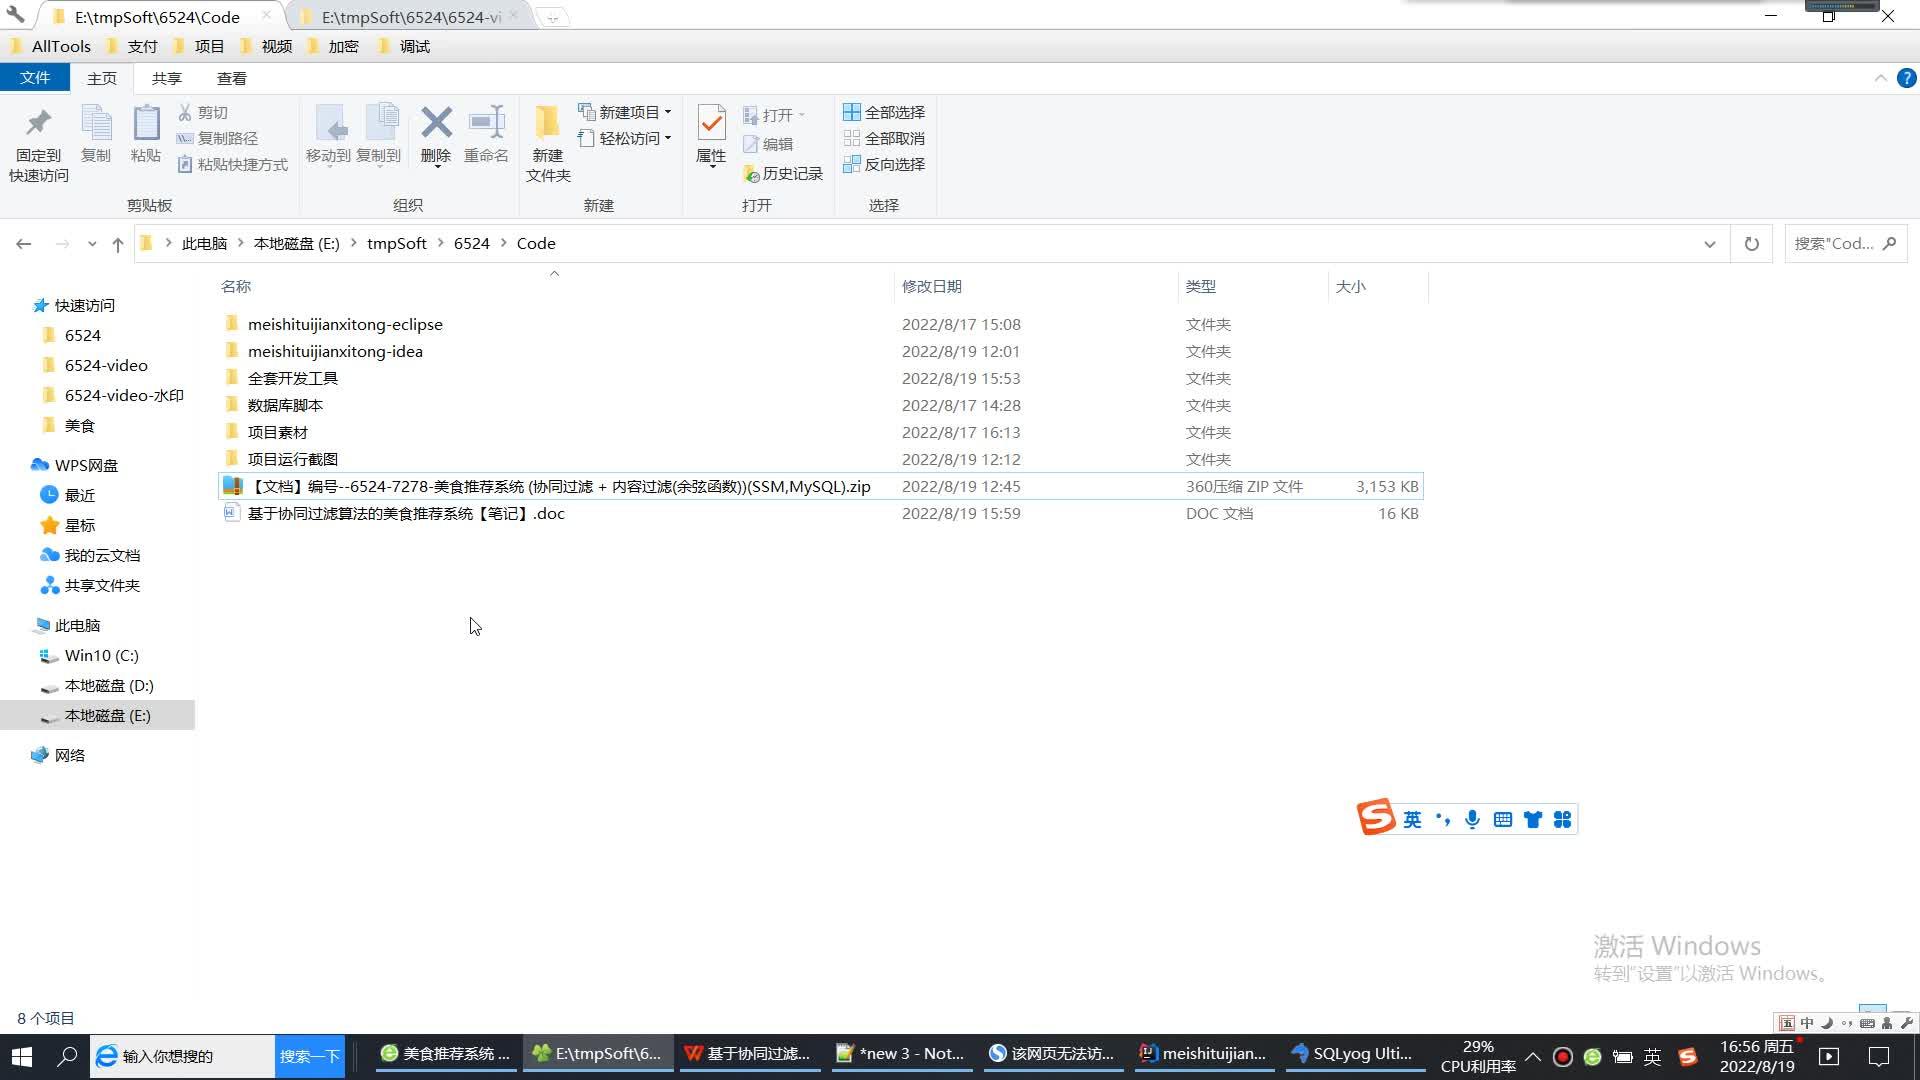
Task: Click the Paste clipboard icon
Action: click(x=146, y=124)
